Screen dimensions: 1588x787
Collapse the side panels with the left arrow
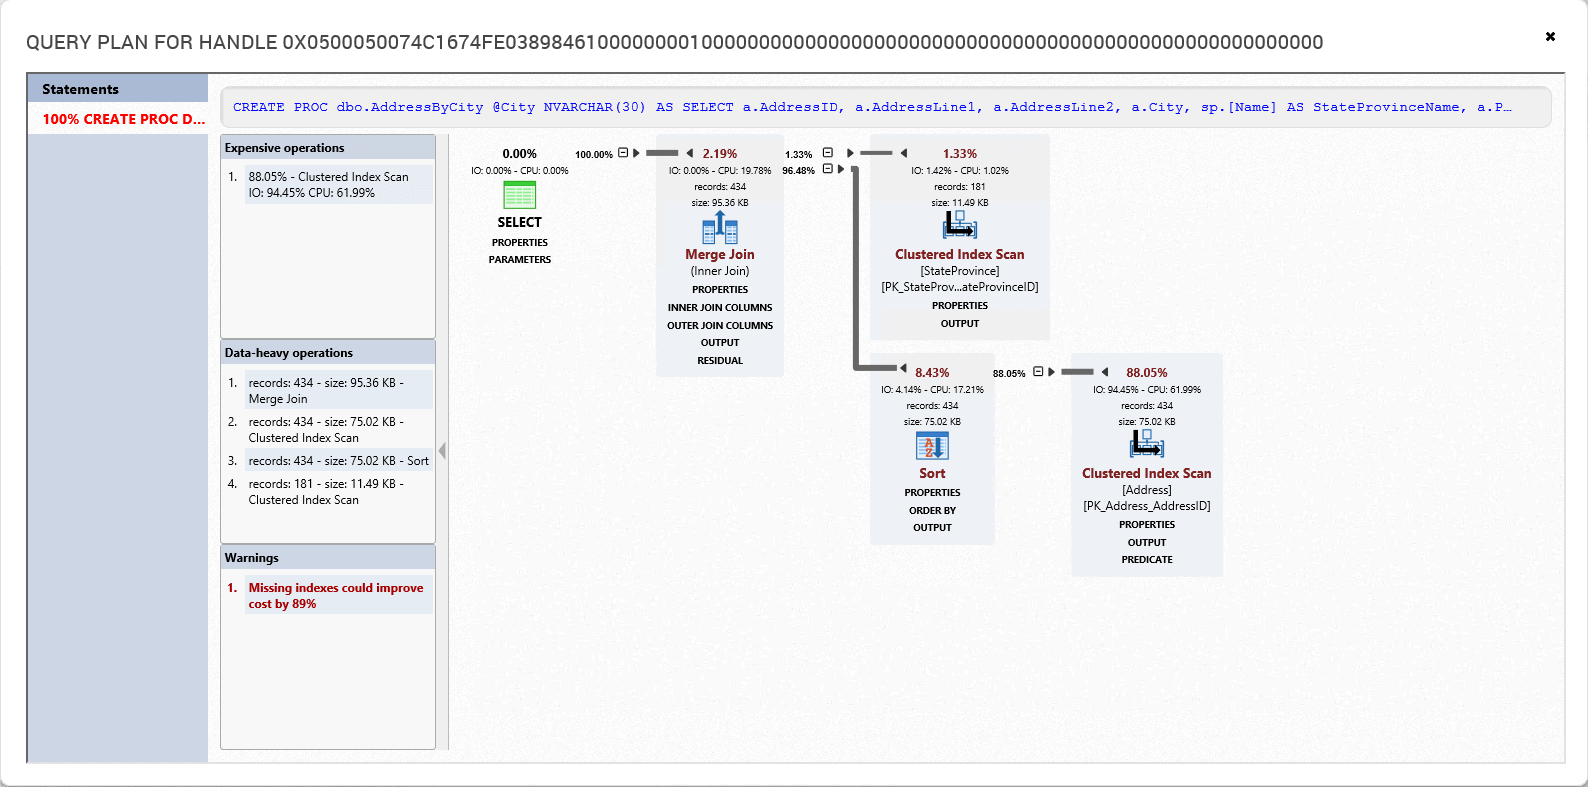pyautogui.click(x=442, y=451)
